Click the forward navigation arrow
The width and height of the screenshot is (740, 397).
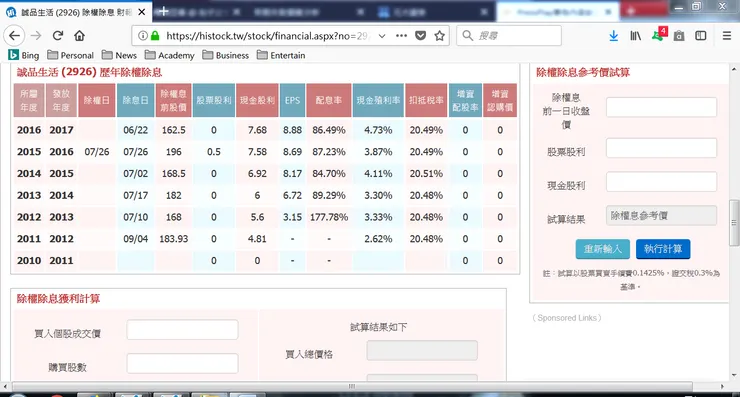36,35
